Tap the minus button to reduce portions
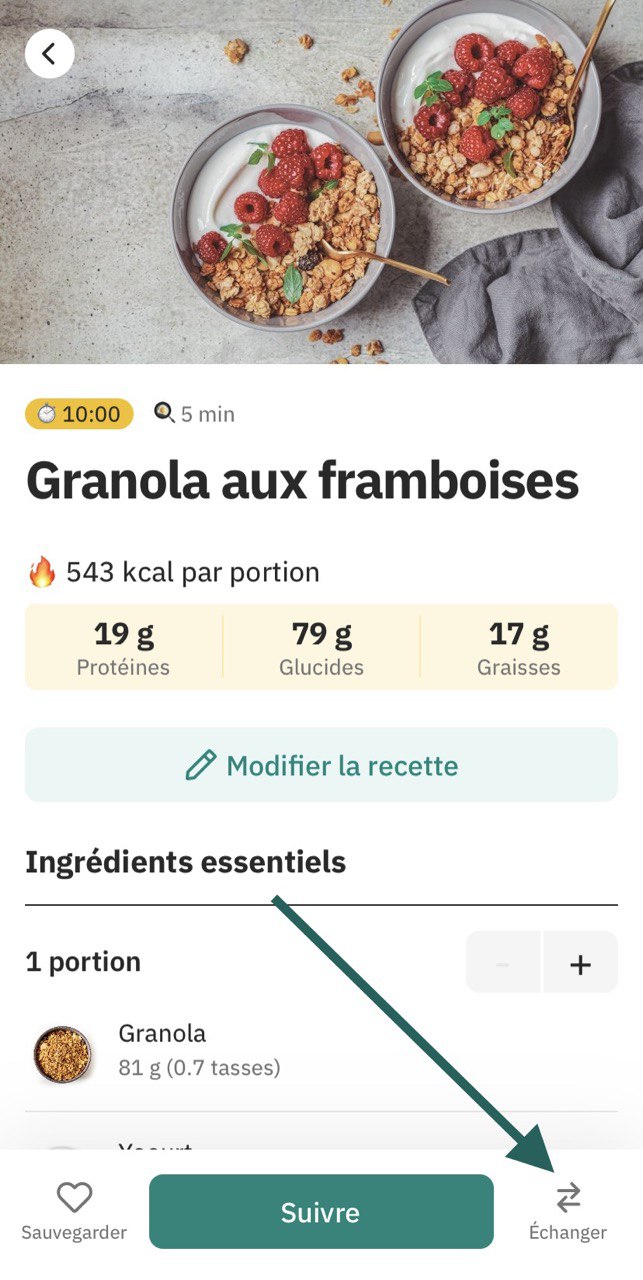Viewport: 643px width, 1280px height. coord(503,963)
